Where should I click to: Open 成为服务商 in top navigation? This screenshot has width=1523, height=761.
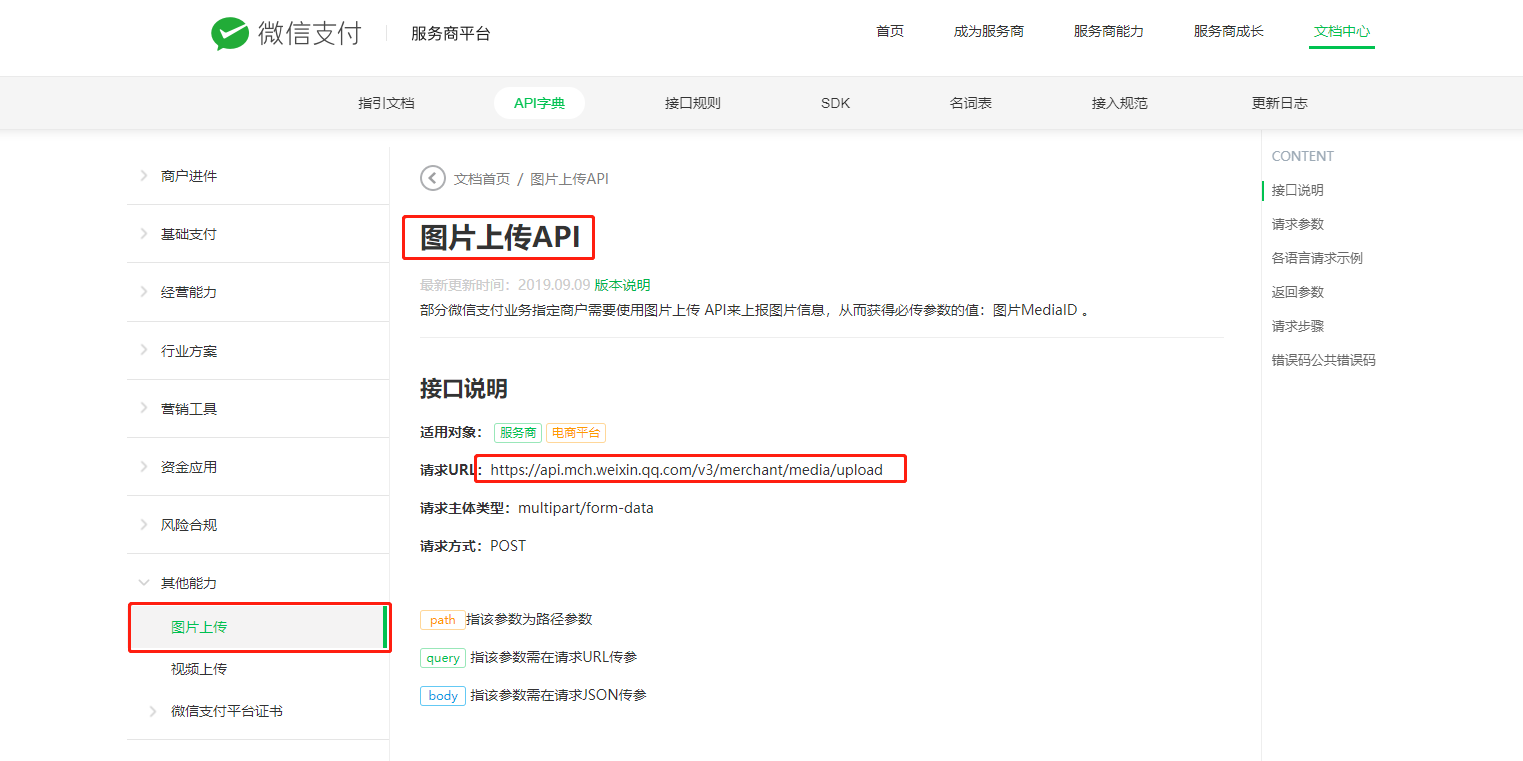click(989, 32)
